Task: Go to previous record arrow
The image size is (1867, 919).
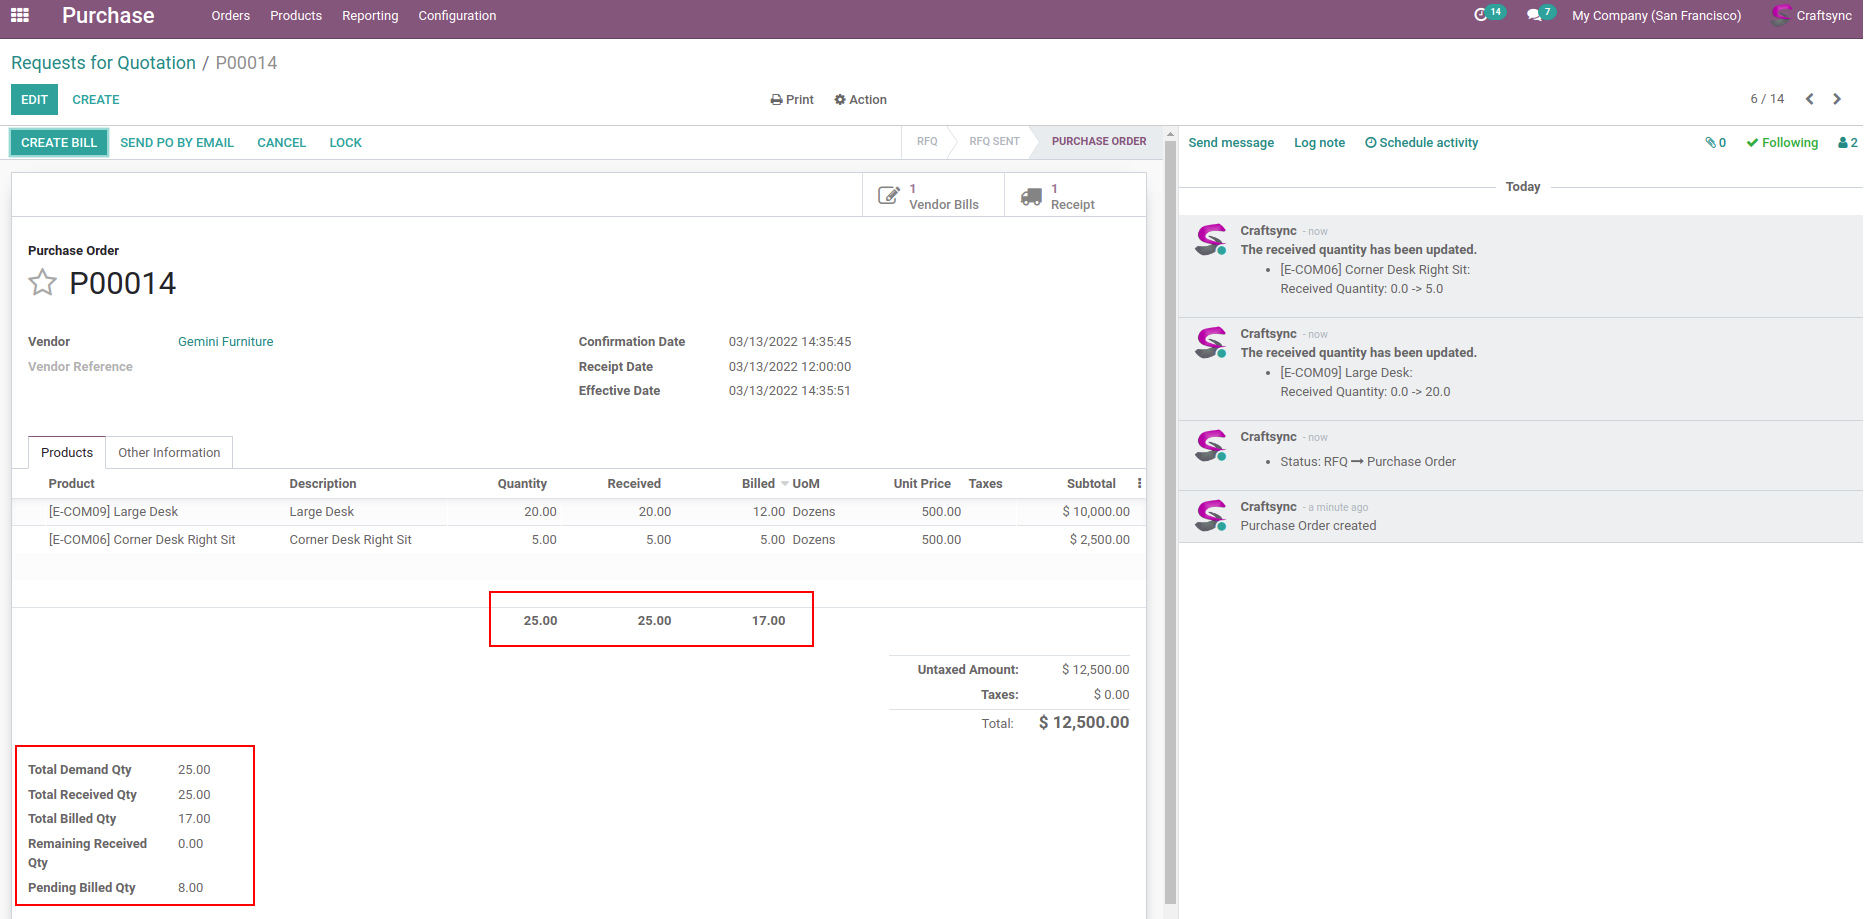Action: (1809, 99)
